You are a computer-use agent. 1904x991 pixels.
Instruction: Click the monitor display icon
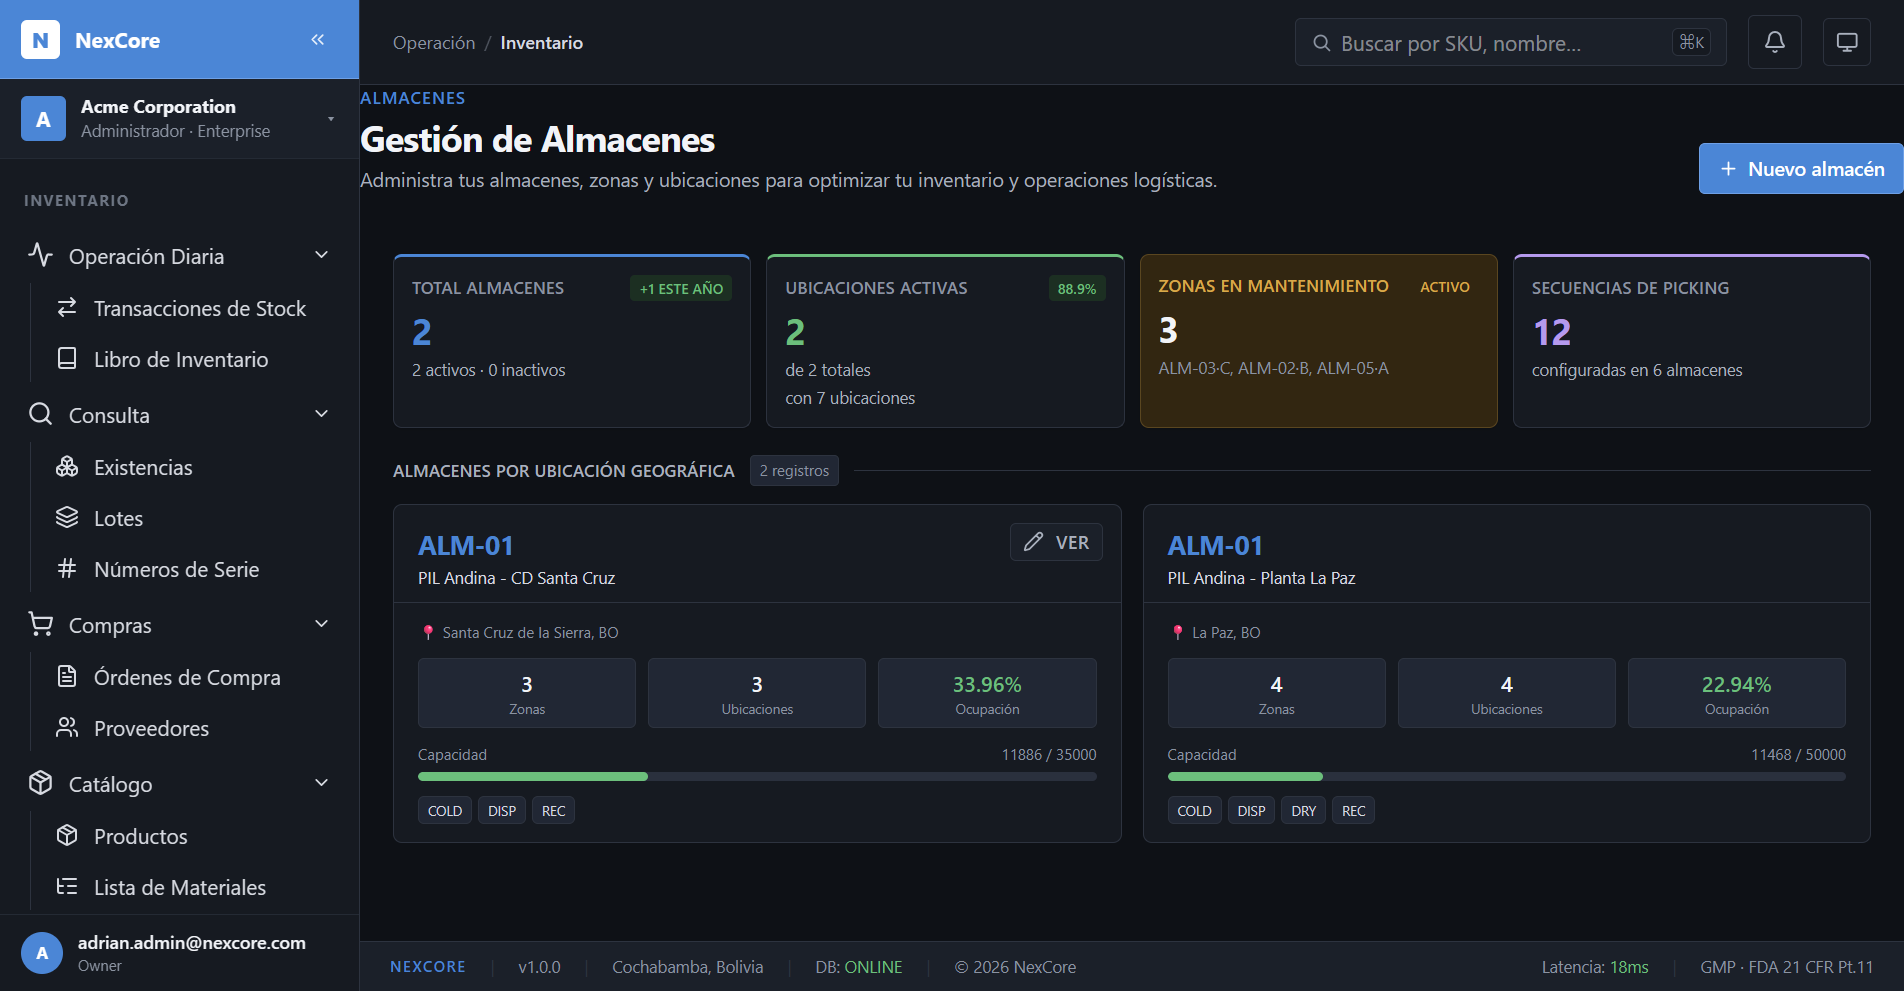[1846, 42]
